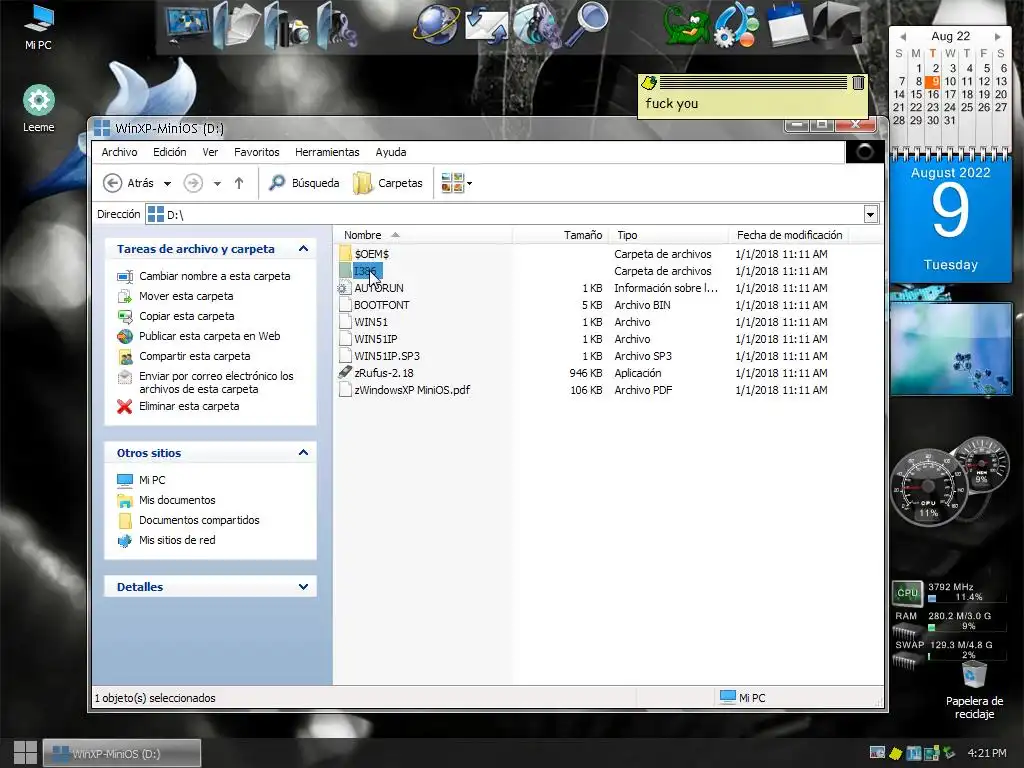Screen dimensions: 1024x768
Task: Click the zRufus-2.18 application icon
Action: (345, 372)
